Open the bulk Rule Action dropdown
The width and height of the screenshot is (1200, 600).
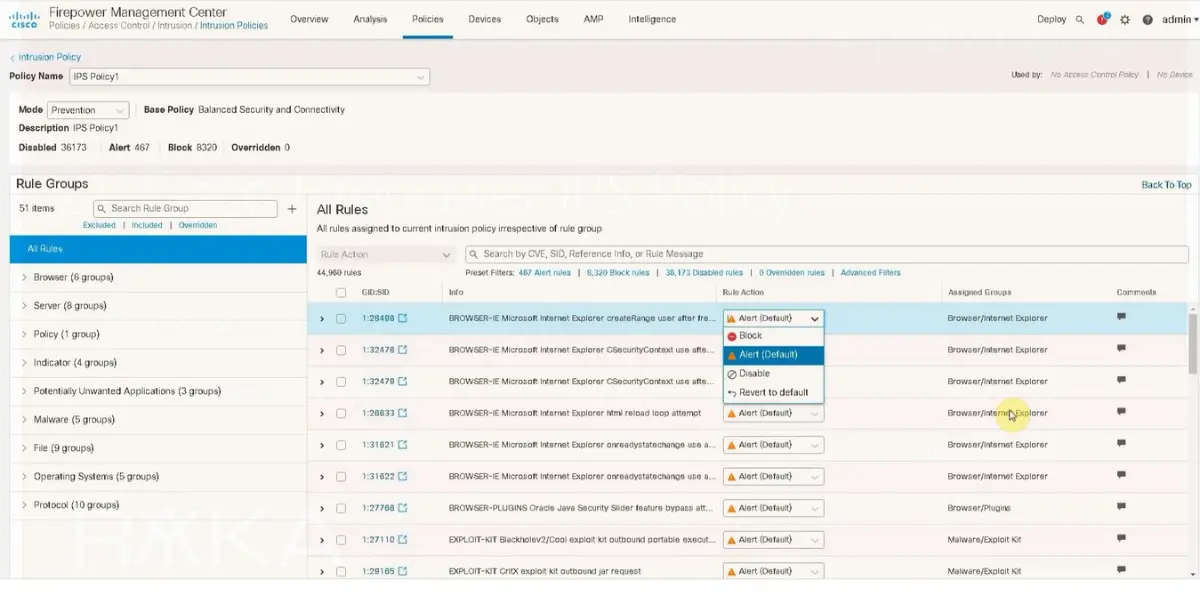[385, 255]
